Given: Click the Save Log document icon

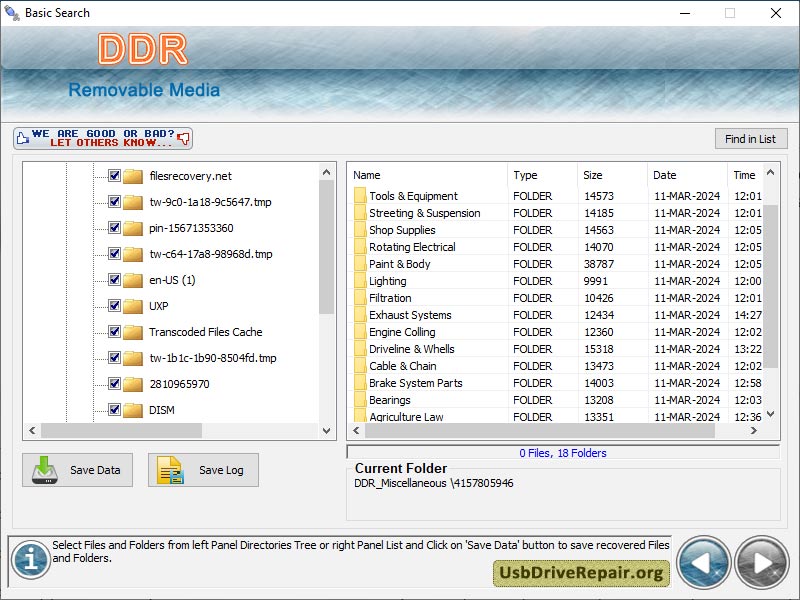Looking at the screenshot, I should 170,470.
